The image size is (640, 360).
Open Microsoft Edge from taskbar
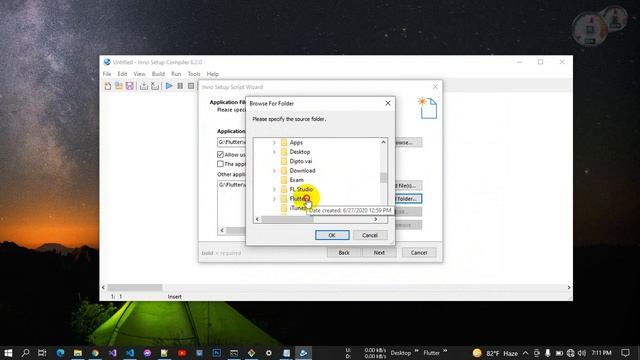click(x=60, y=353)
